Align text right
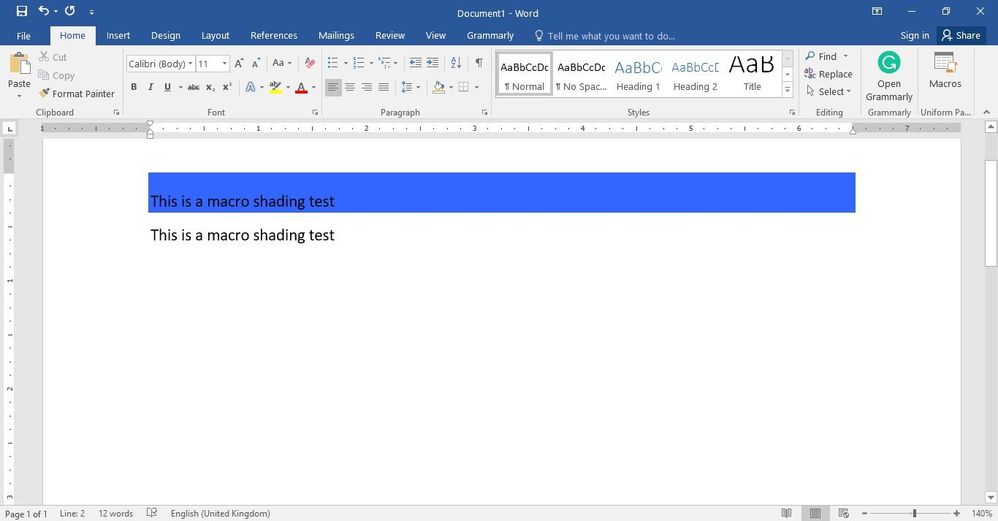The image size is (998, 521). pos(367,87)
